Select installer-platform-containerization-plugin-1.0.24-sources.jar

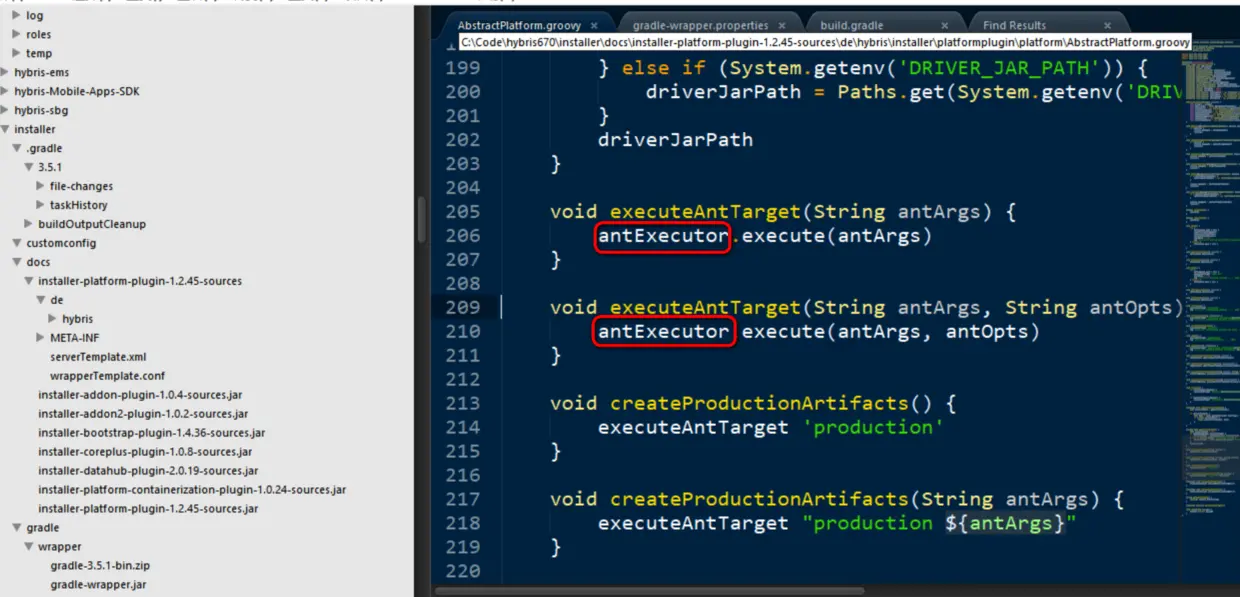(x=192, y=490)
